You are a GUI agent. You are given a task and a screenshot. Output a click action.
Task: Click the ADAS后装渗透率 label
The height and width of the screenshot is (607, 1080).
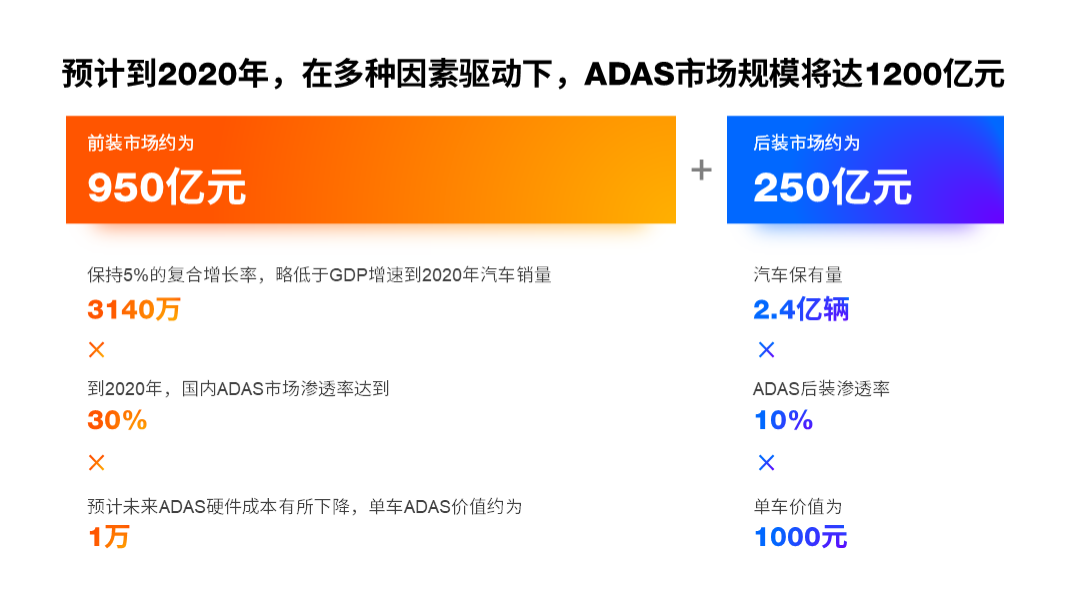(821, 389)
